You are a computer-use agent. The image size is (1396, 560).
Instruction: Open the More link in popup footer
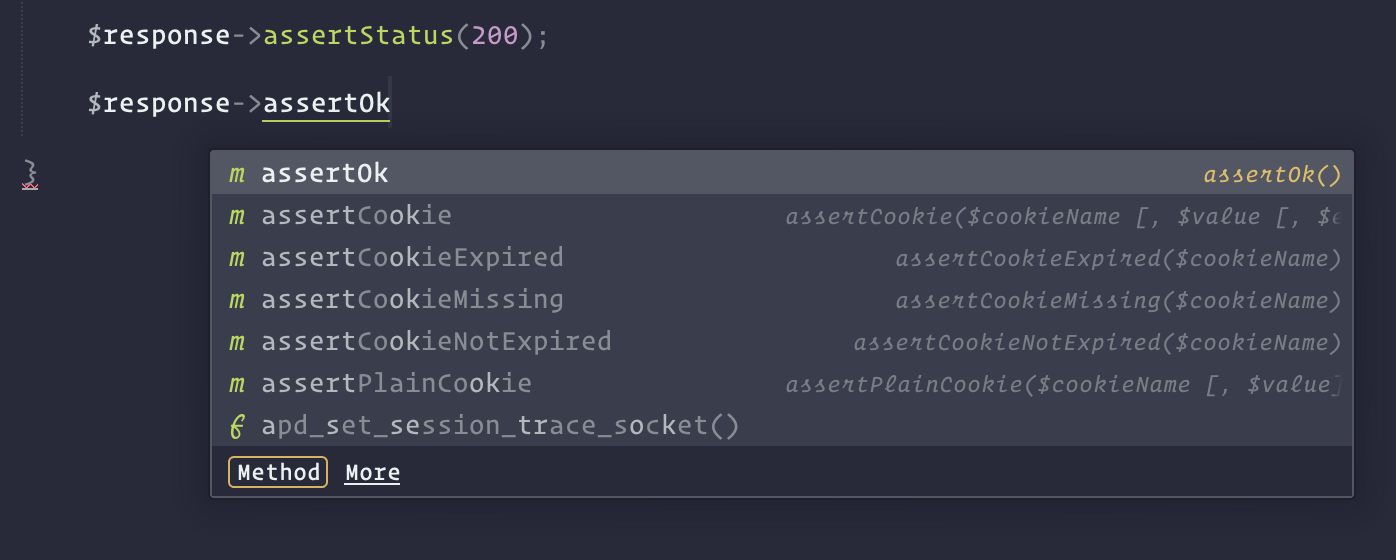[x=372, y=473]
